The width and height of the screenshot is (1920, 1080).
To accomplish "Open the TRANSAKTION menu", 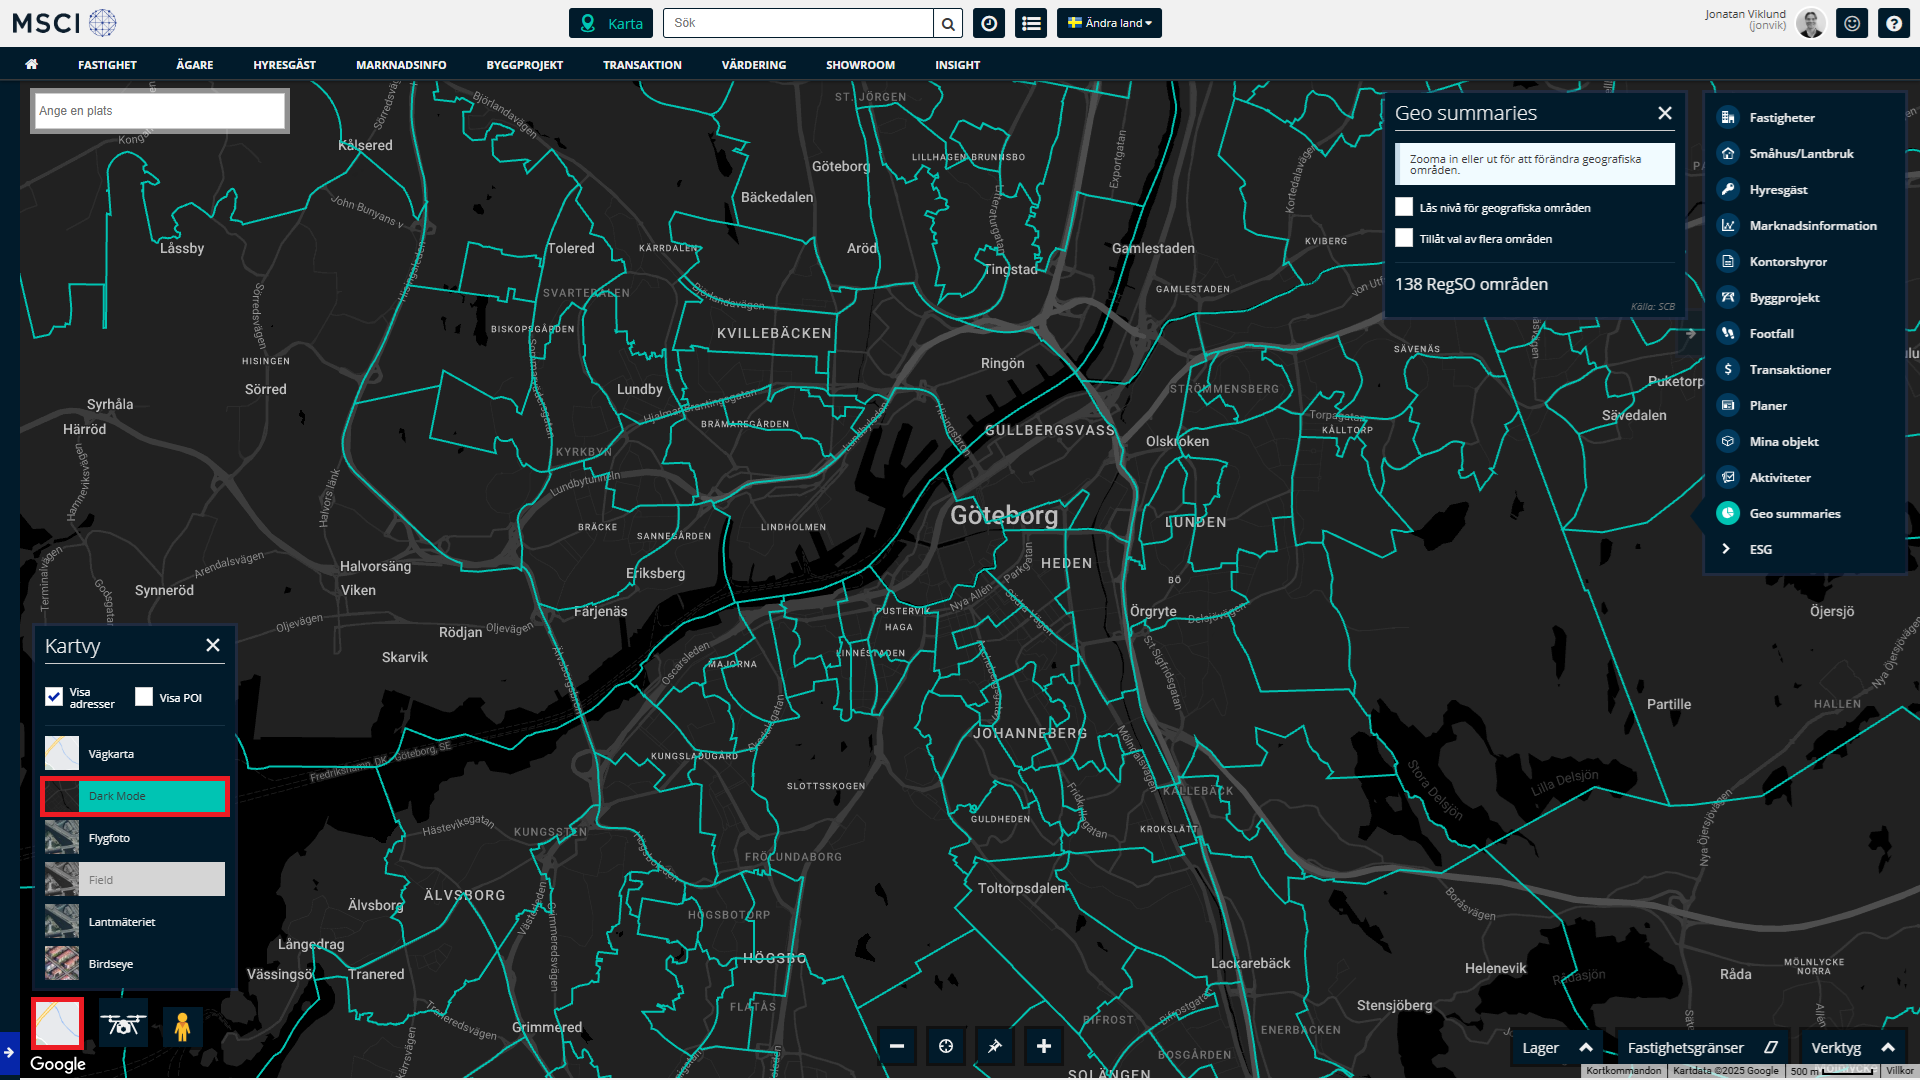I will pos(642,65).
